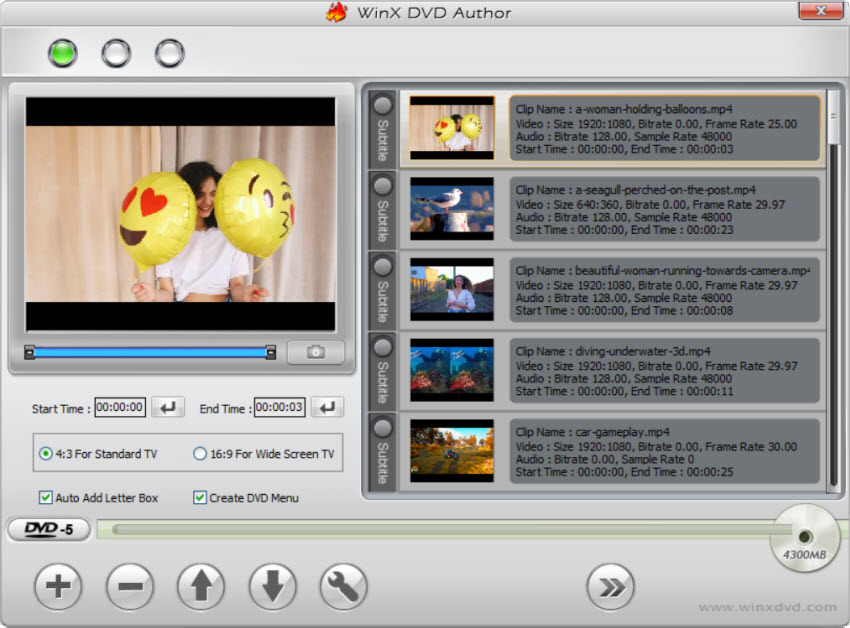Disable Create DVD Menu option
The width and height of the screenshot is (850, 628).
[x=199, y=497]
